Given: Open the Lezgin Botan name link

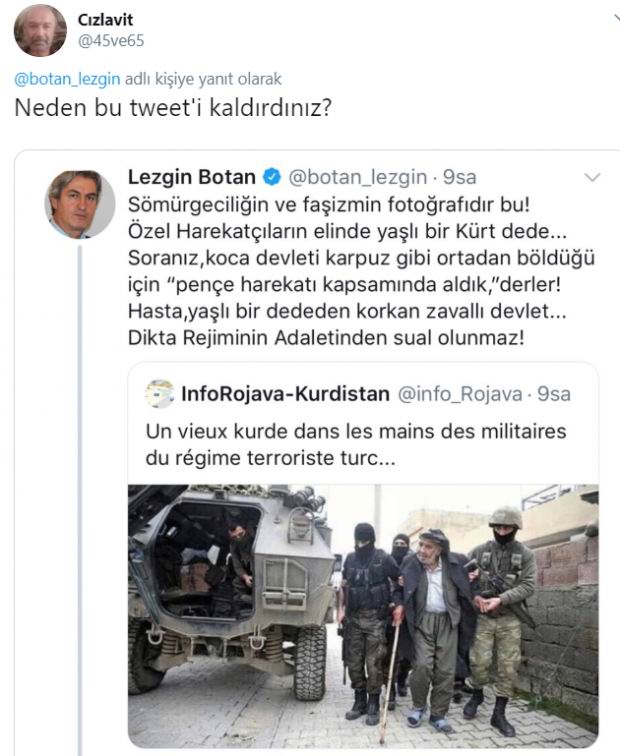Looking at the screenshot, I should pos(192,178).
